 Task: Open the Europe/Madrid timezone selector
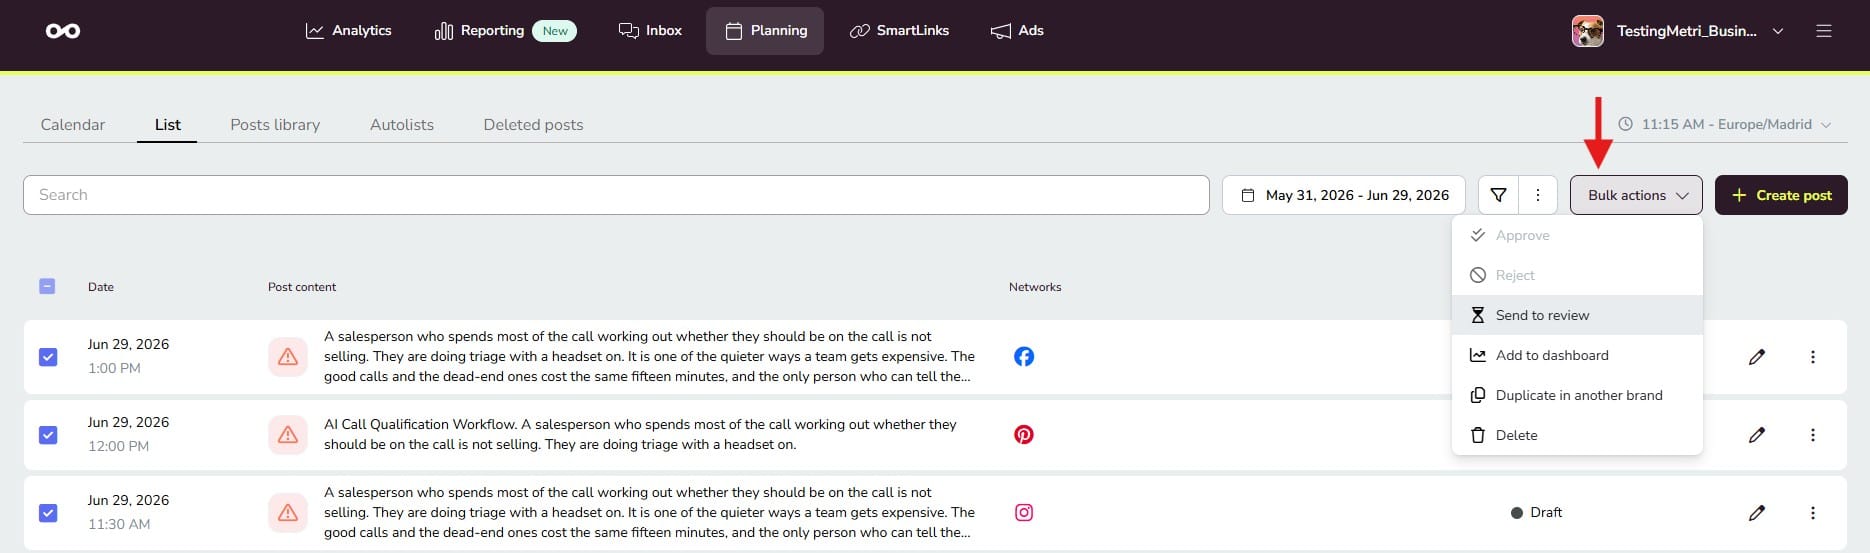tap(1725, 124)
